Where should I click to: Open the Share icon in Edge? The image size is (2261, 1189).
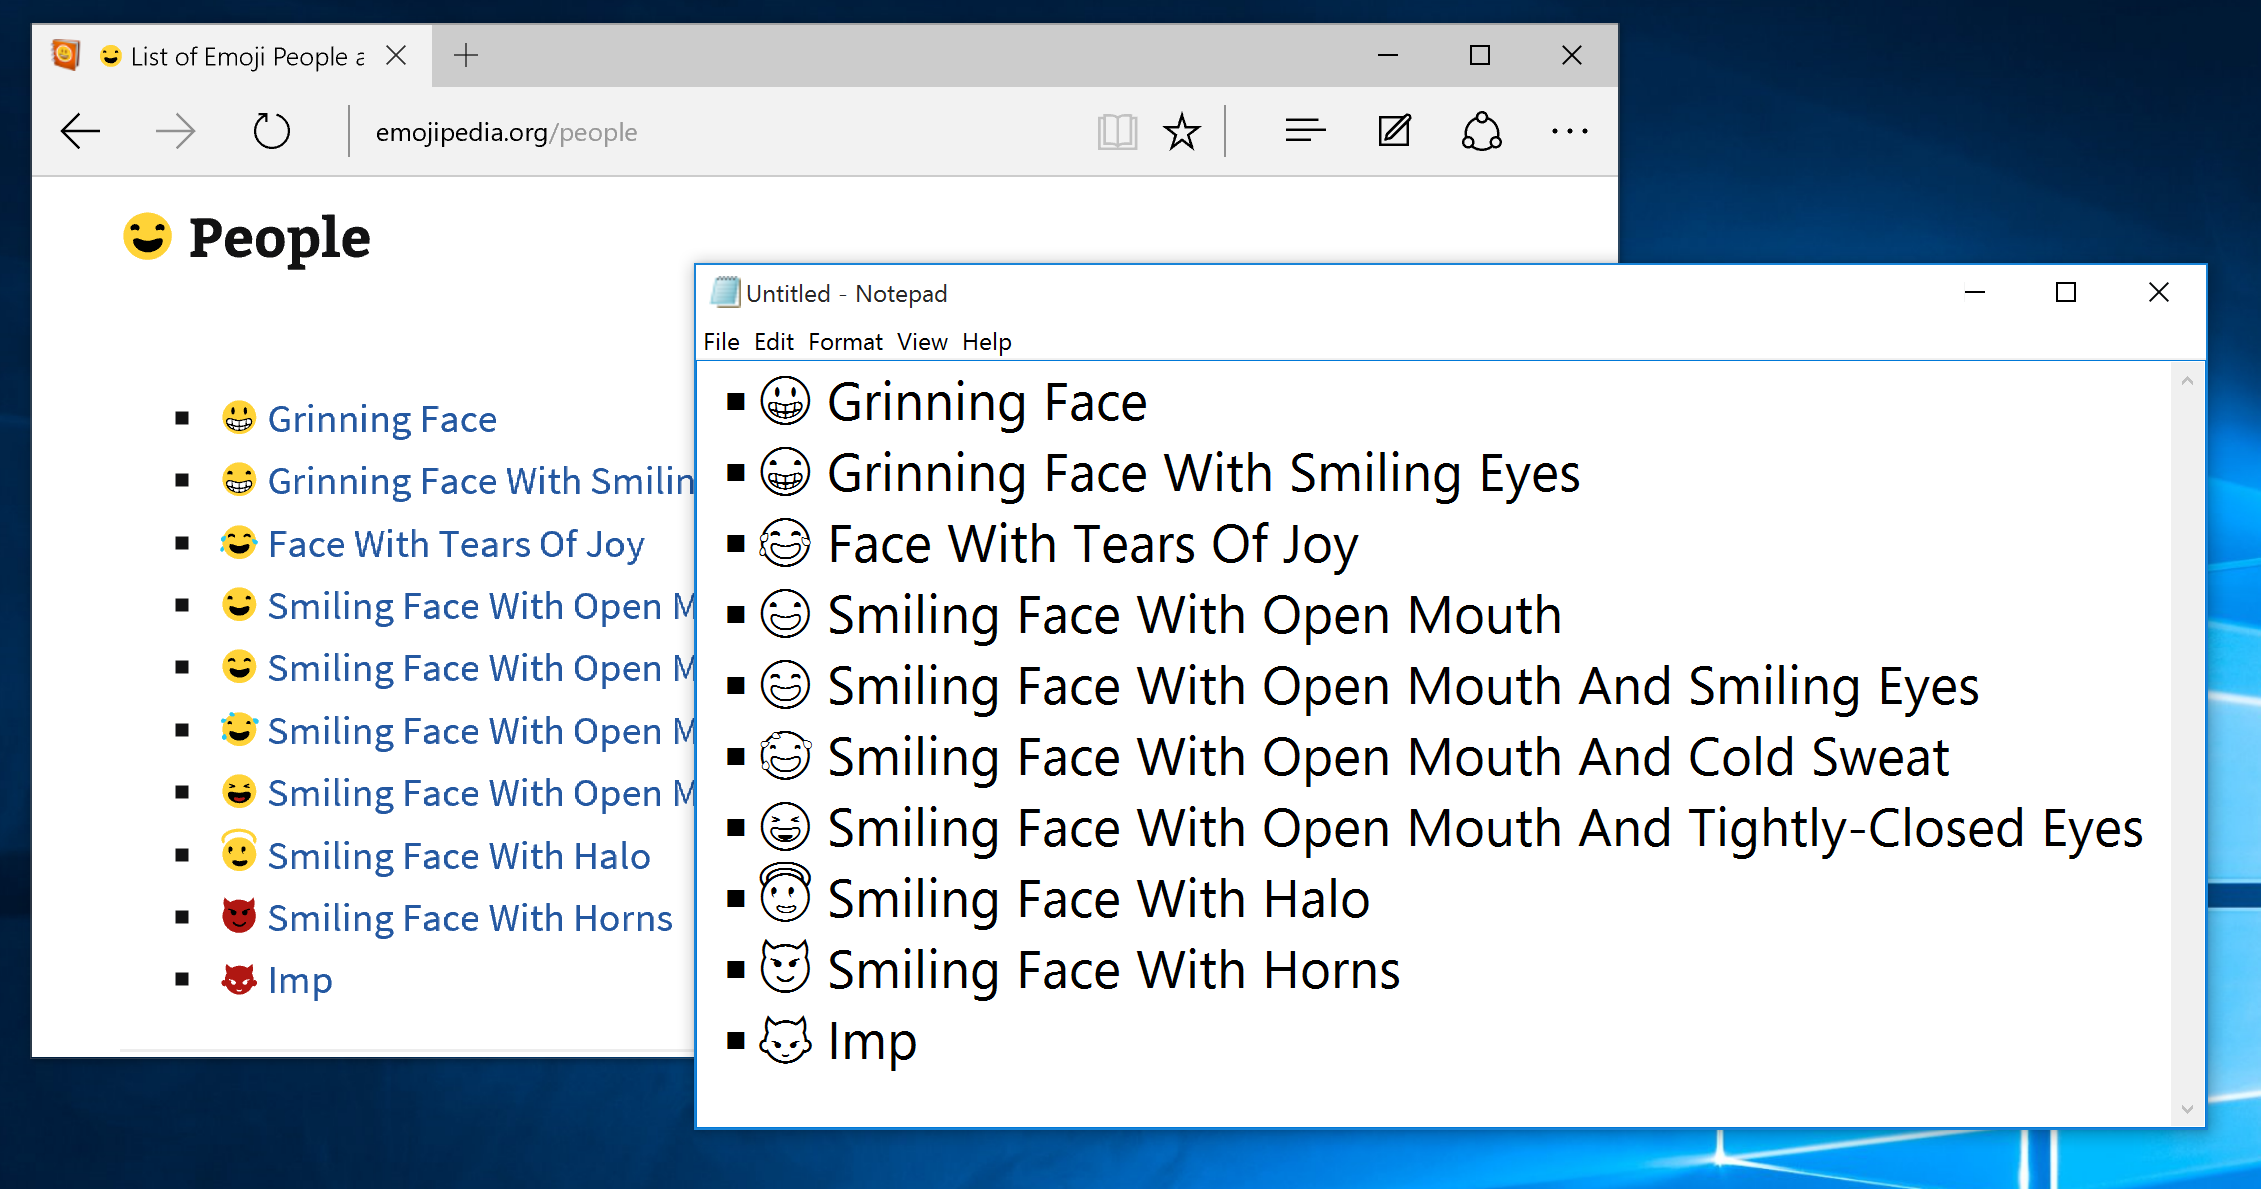pyautogui.click(x=1482, y=131)
